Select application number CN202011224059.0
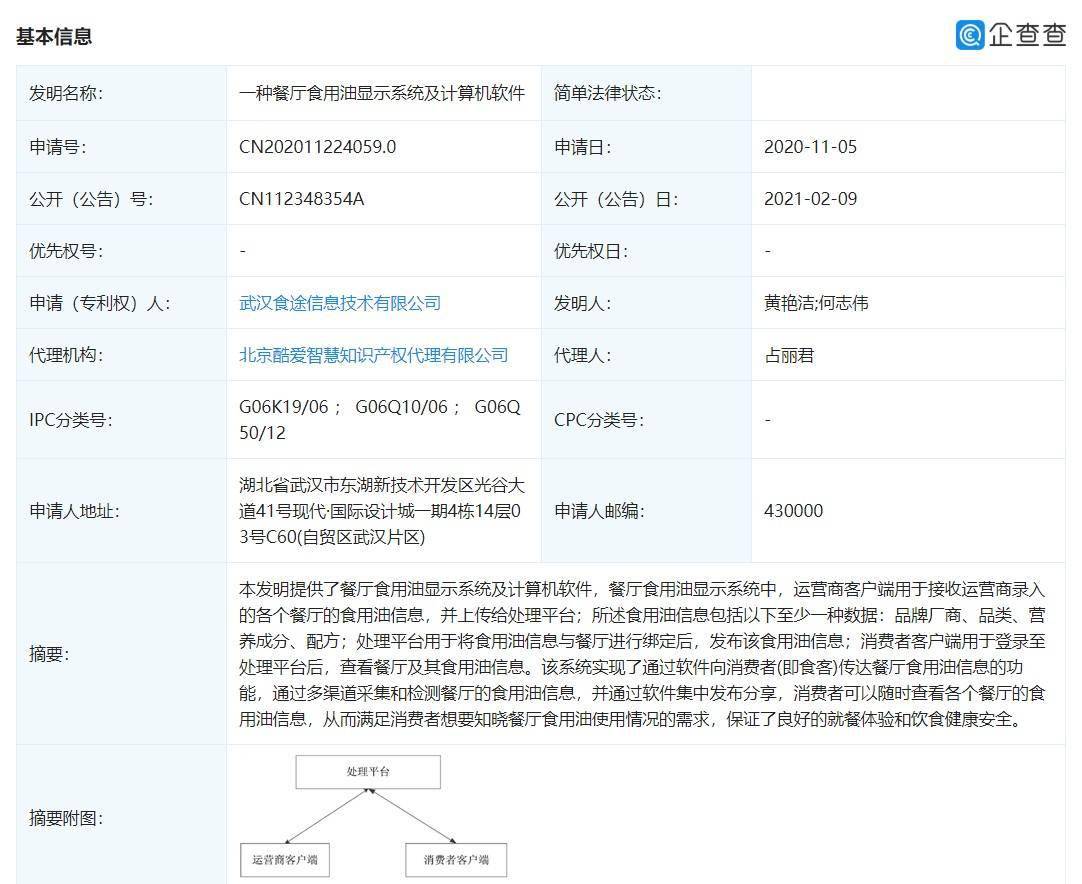The width and height of the screenshot is (1082, 884). (317, 147)
